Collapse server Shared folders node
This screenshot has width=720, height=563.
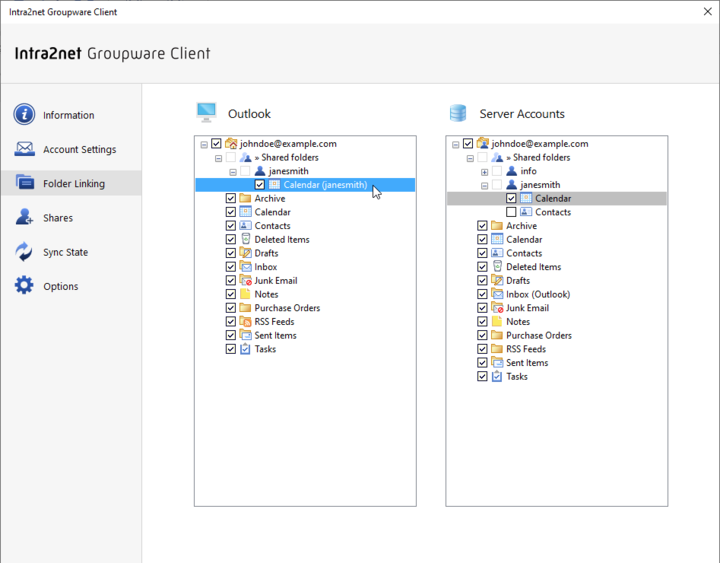pos(470,158)
